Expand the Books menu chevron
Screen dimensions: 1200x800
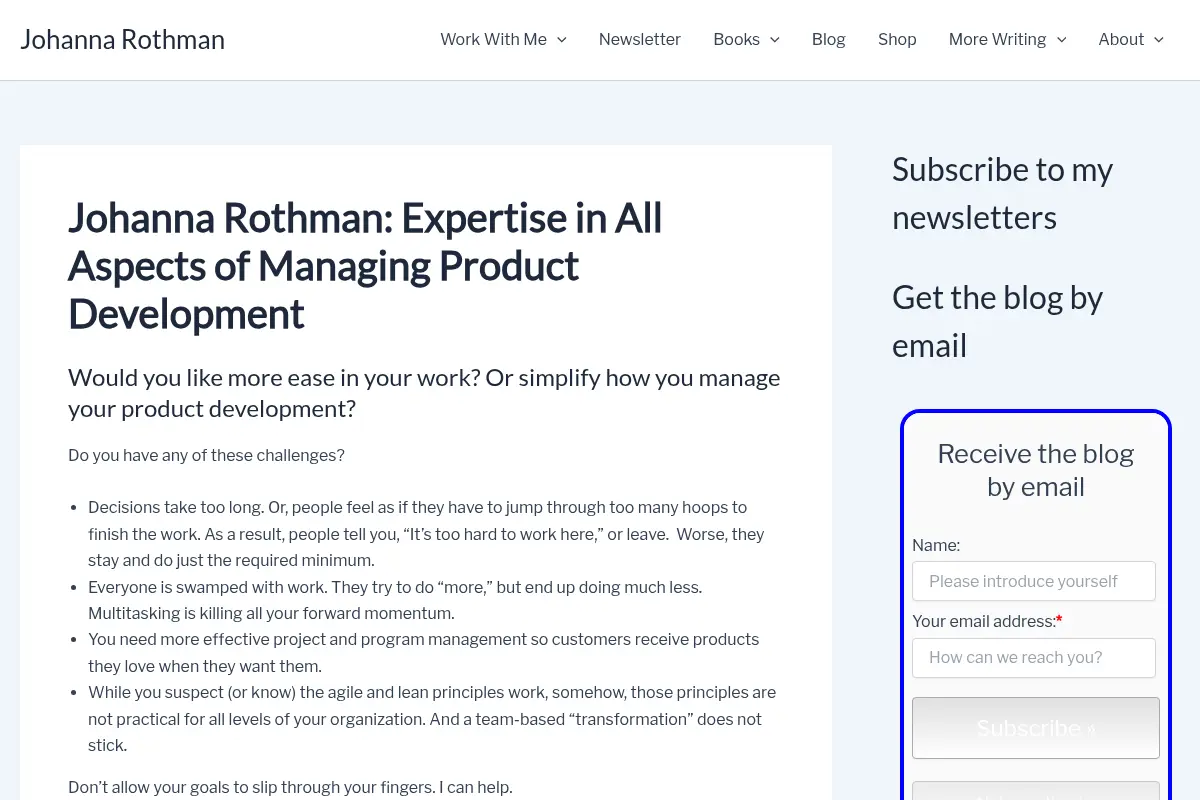click(774, 40)
